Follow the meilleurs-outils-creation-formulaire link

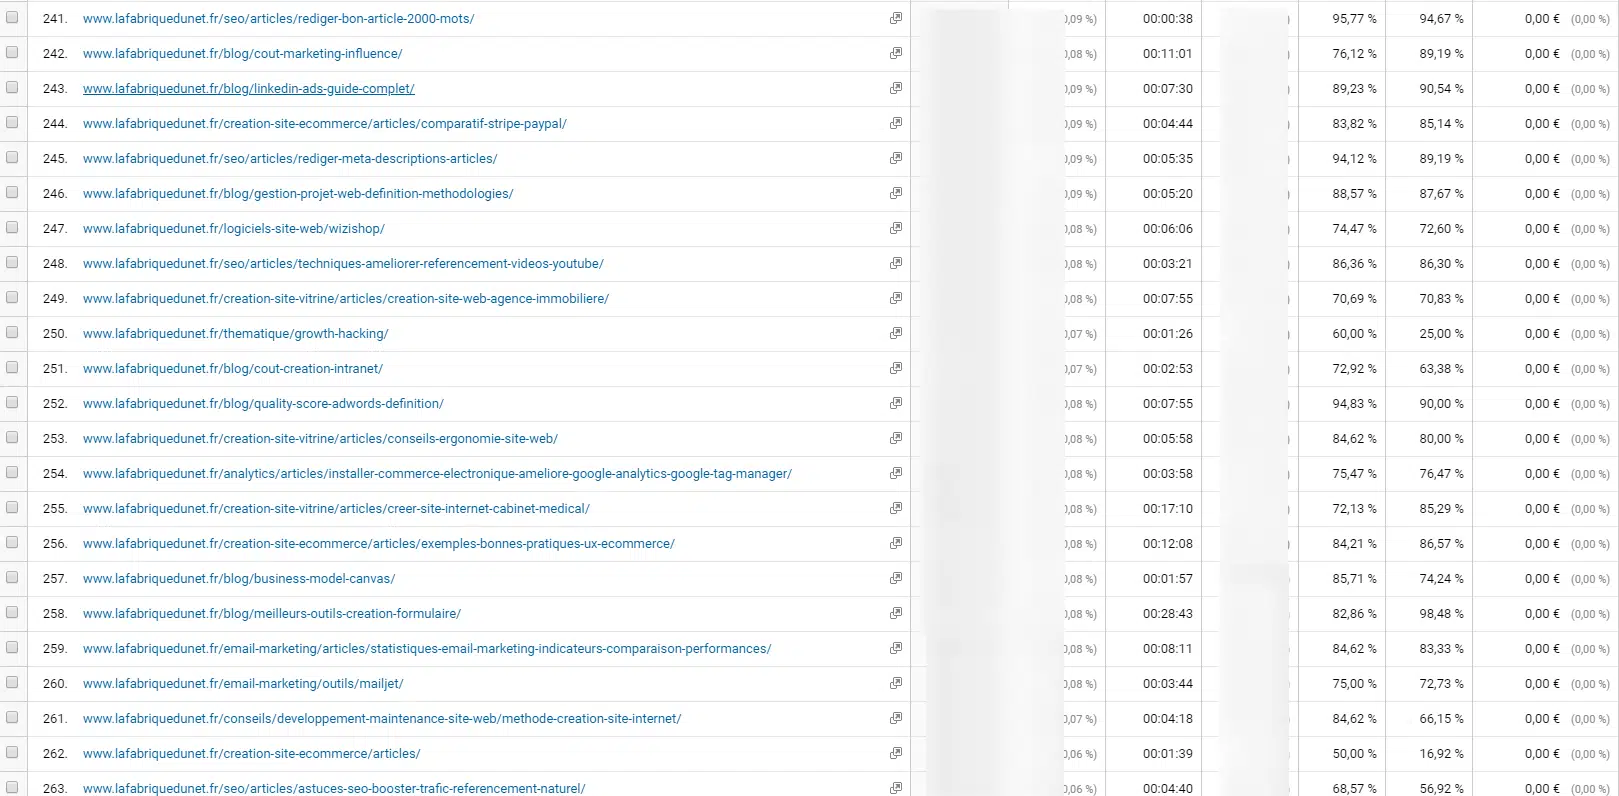click(271, 614)
